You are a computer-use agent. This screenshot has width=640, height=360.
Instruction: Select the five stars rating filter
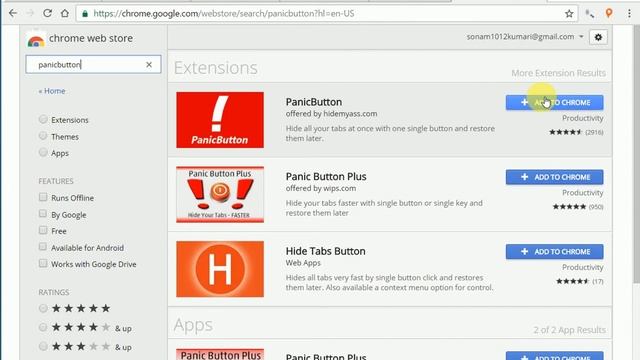click(43, 308)
